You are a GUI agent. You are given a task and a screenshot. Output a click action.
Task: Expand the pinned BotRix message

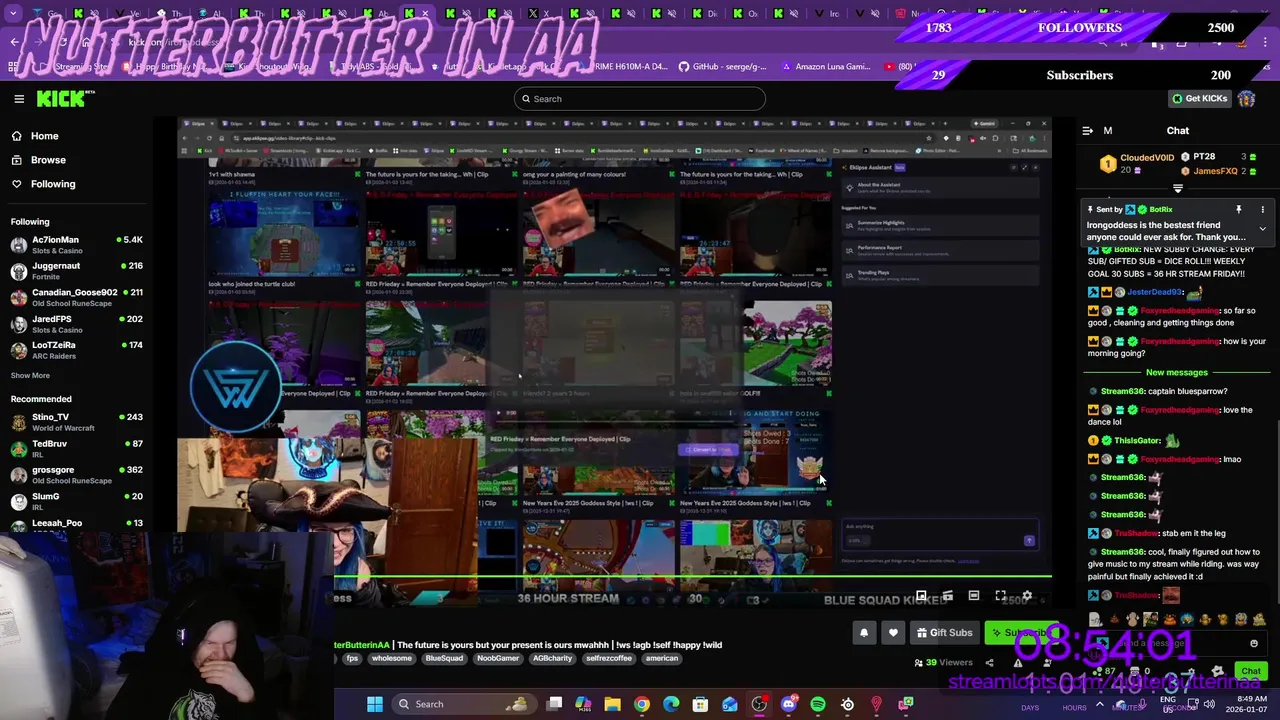[x=1262, y=229]
